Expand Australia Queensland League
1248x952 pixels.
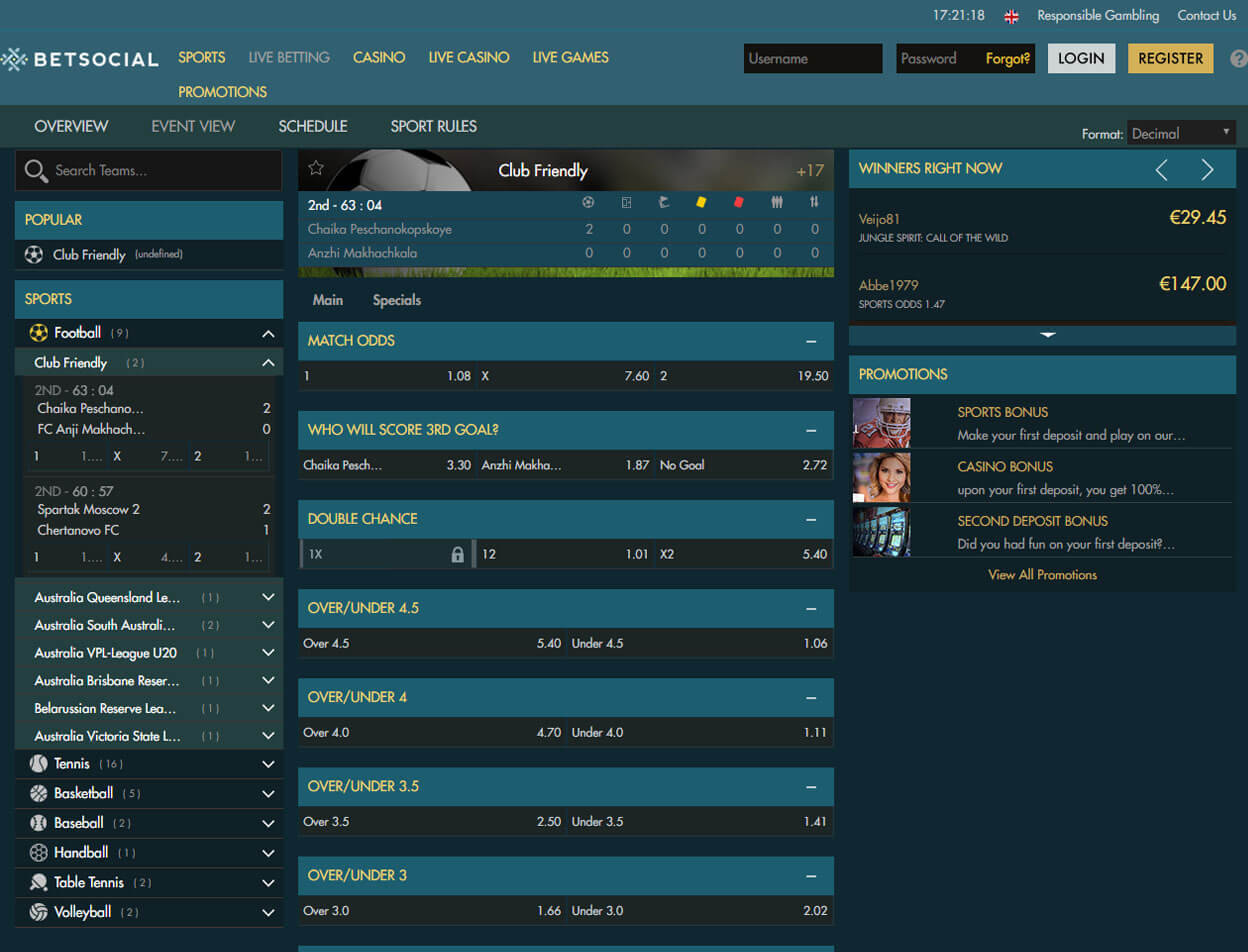[268, 597]
